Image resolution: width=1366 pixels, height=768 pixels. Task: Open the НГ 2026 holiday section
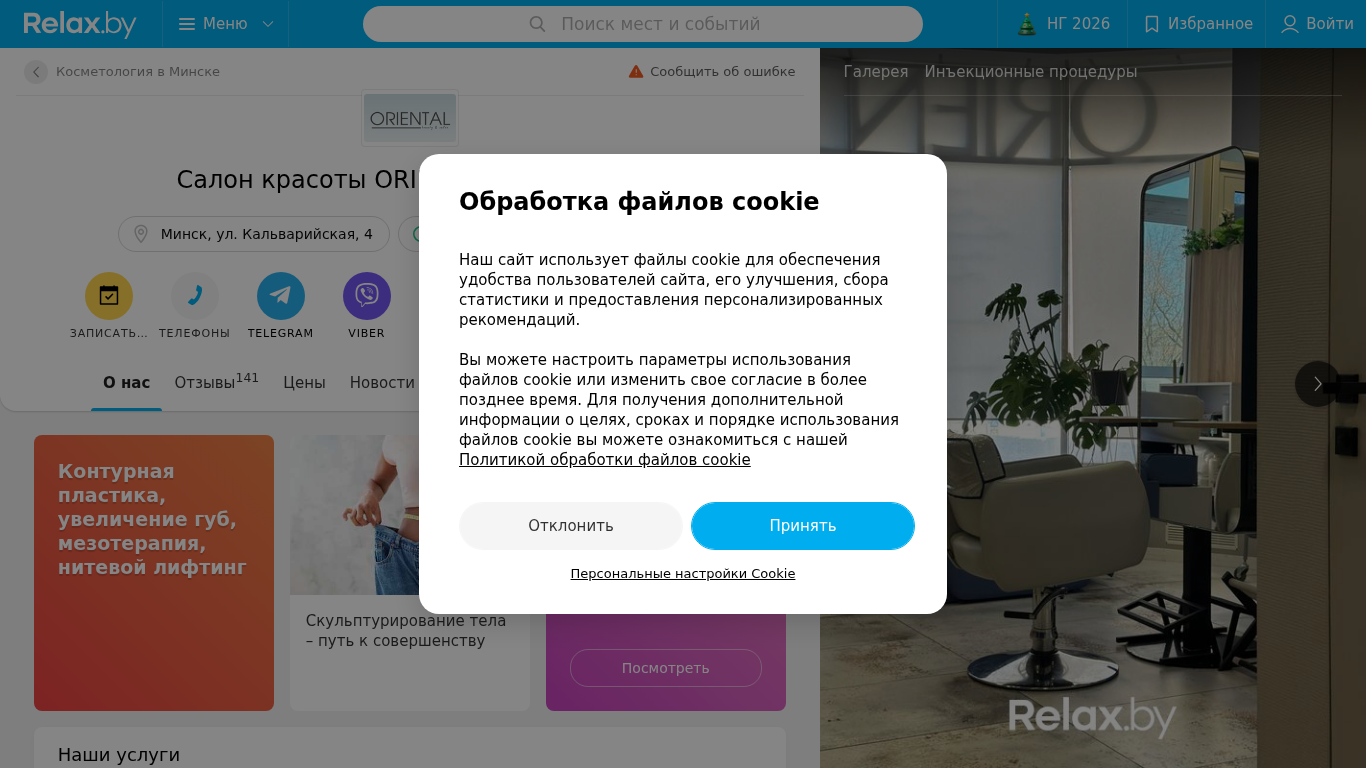[x=1063, y=24]
